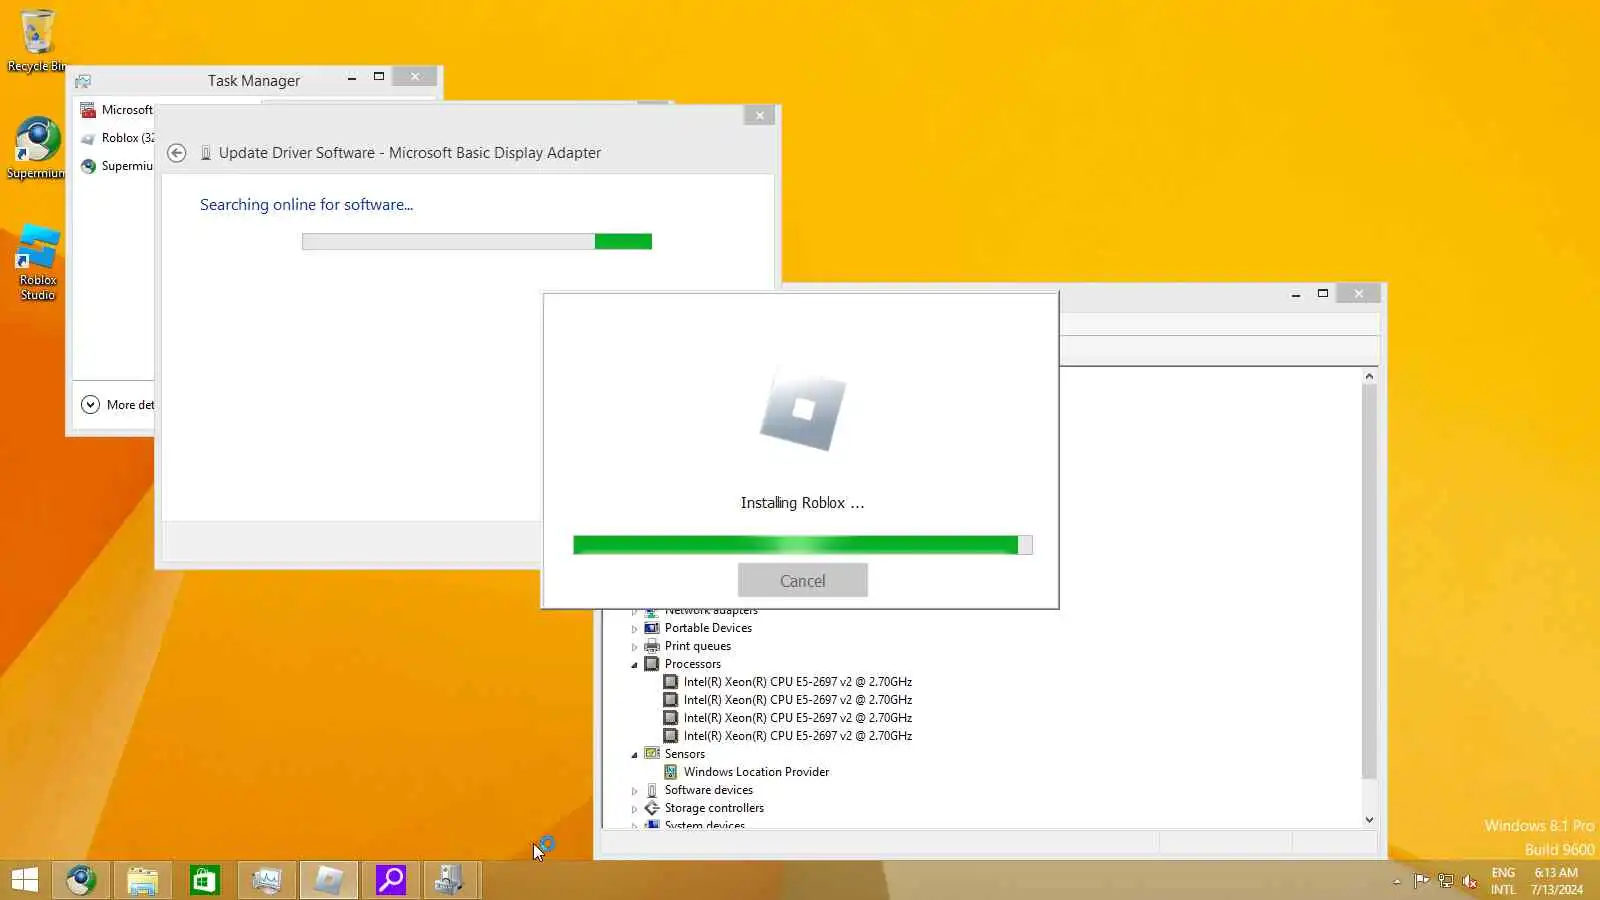Maximize the Device Manager window
Viewport: 1600px width, 900px height.
1323,294
